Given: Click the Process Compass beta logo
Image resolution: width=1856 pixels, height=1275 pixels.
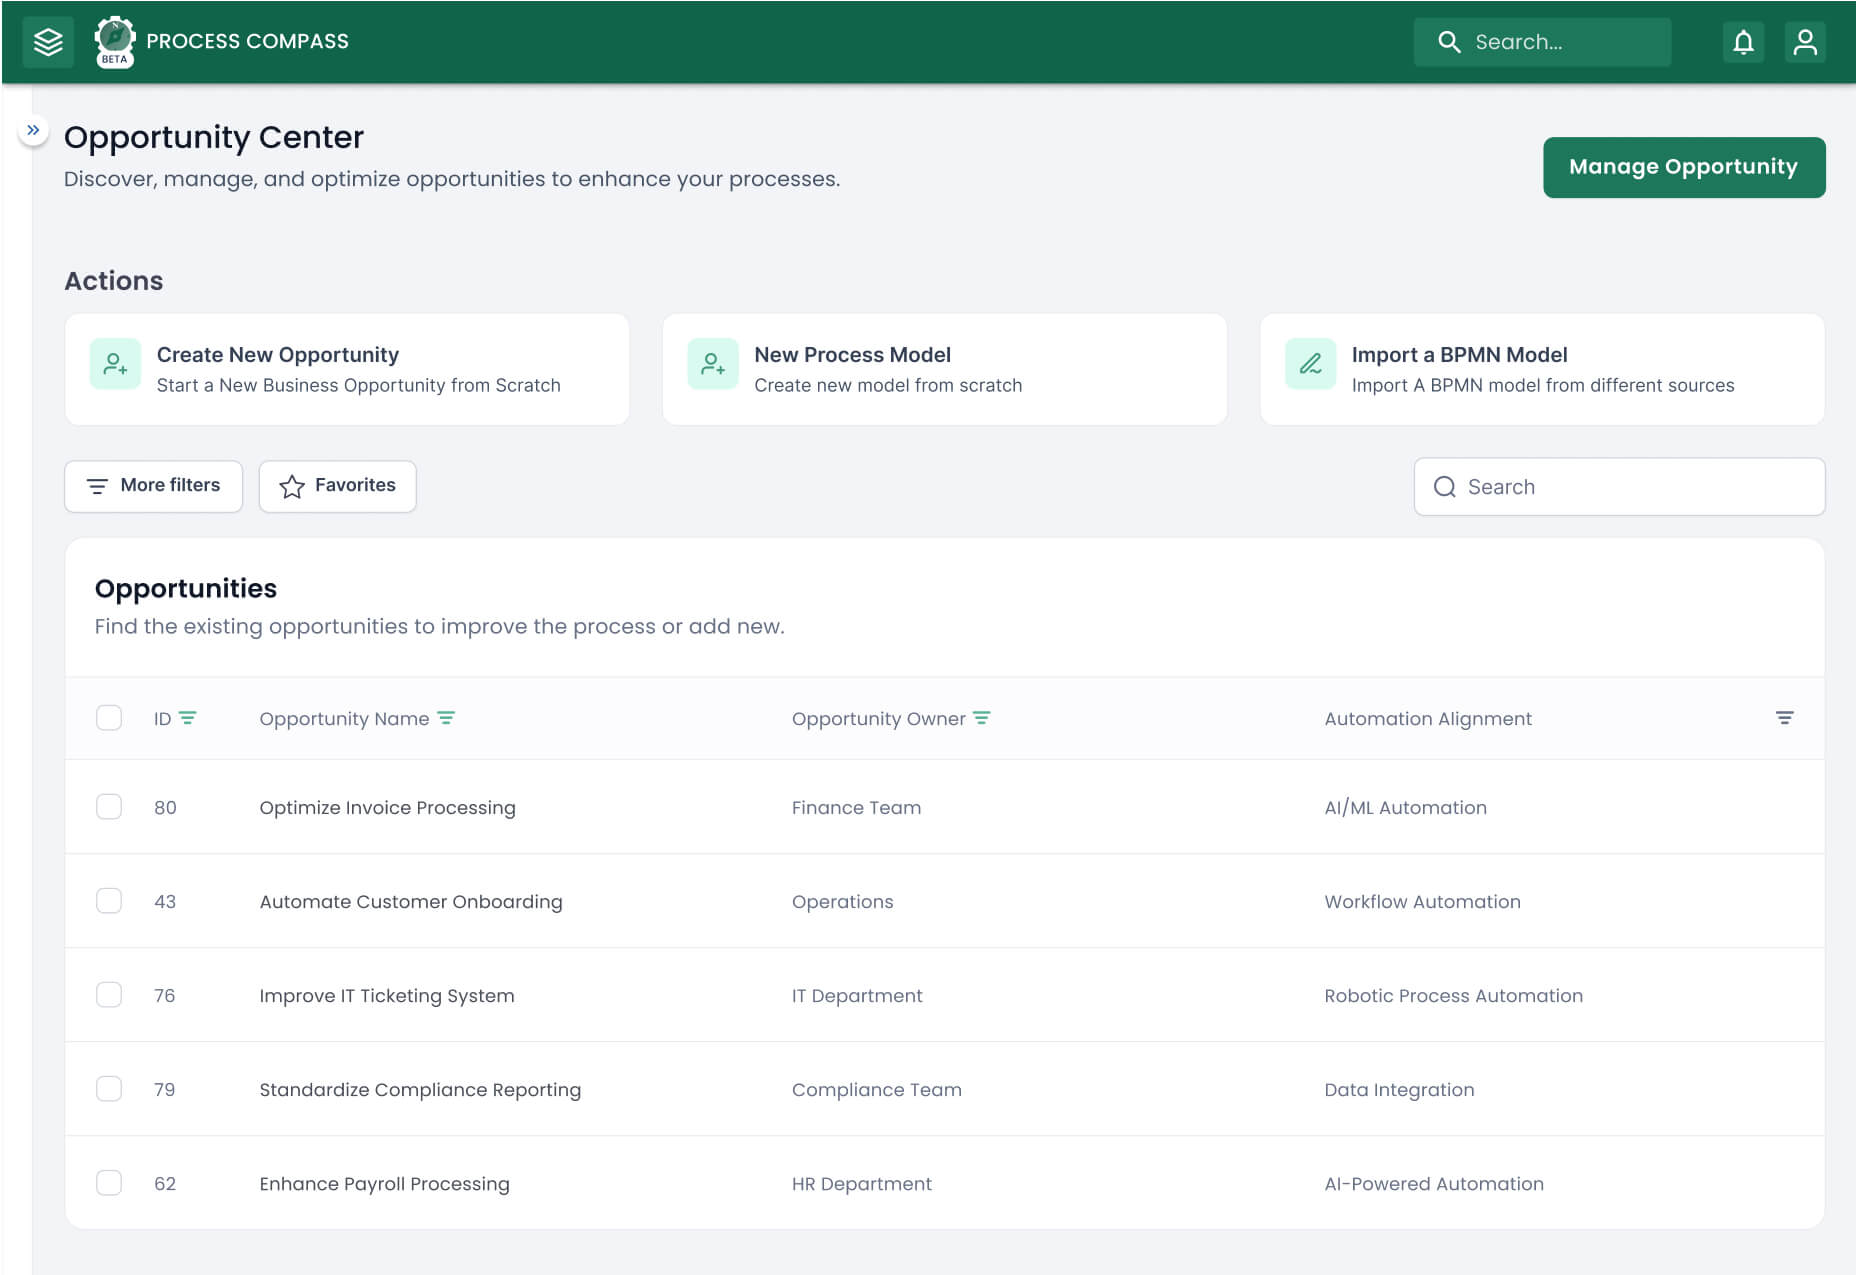Looking at the screenshot, I should pyautogui.click(x=115, y=42).
